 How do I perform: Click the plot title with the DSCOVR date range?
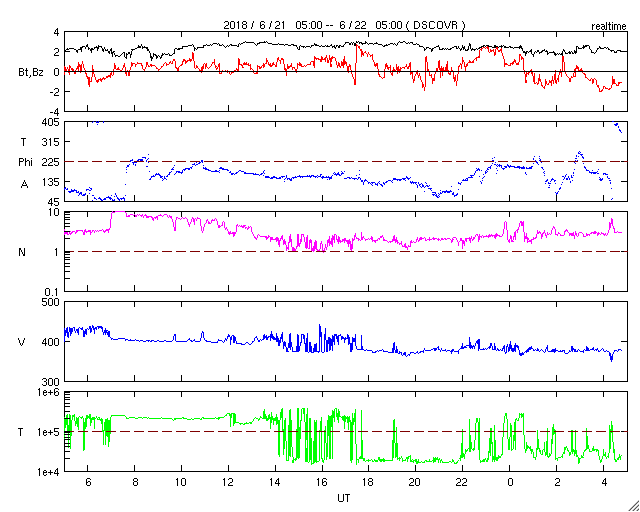point(344,25)
